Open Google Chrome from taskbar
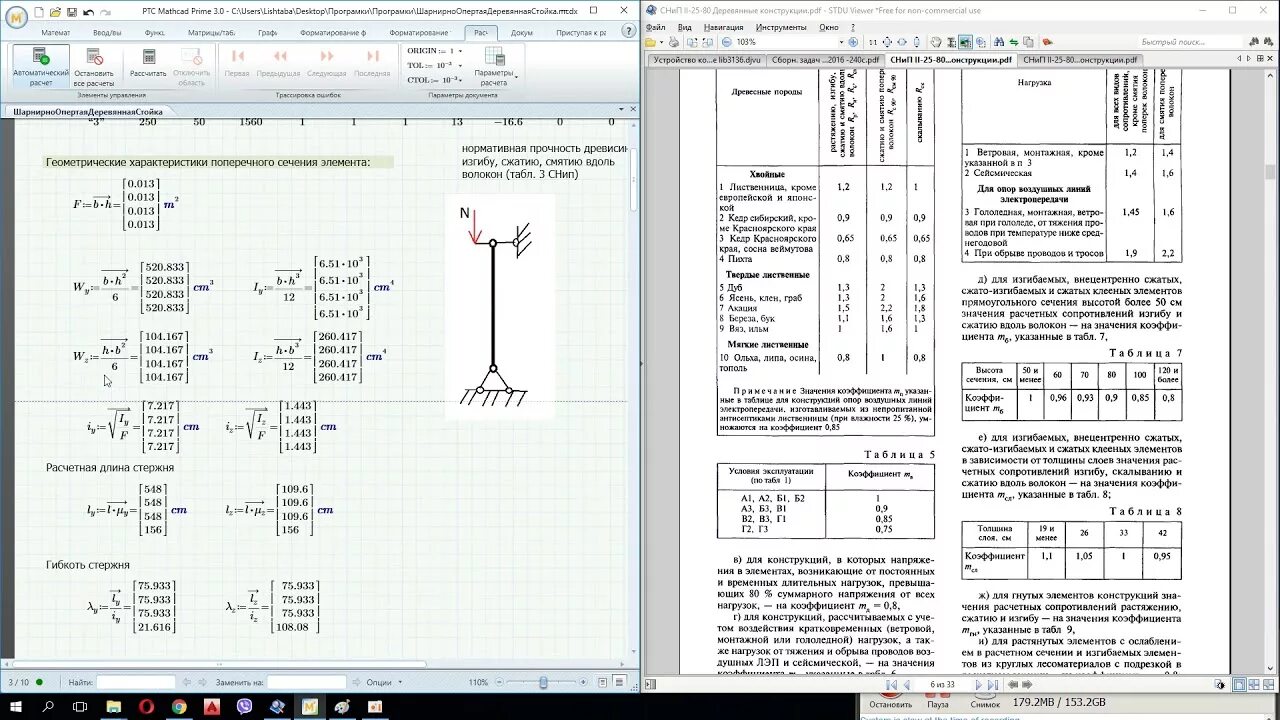1280x720 pixels. tap(179, 706)
